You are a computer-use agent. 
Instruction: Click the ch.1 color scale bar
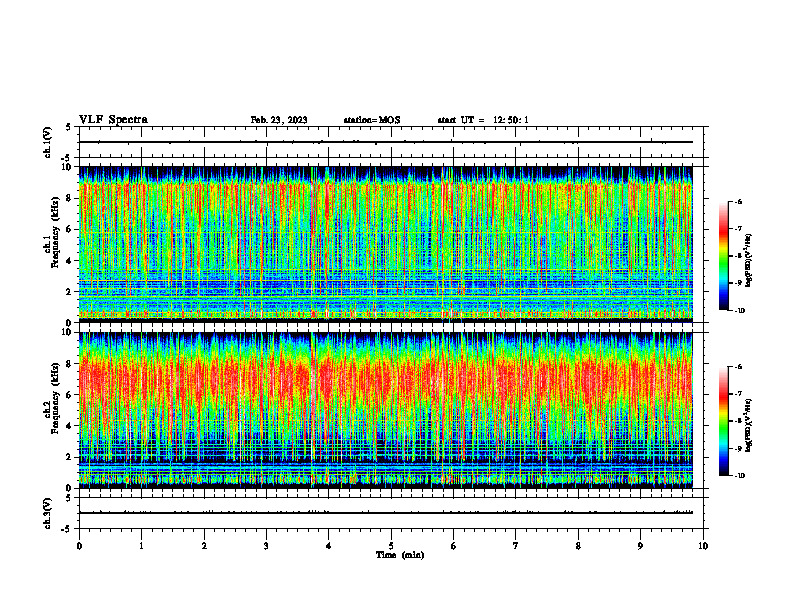click(x=724, y=256)
